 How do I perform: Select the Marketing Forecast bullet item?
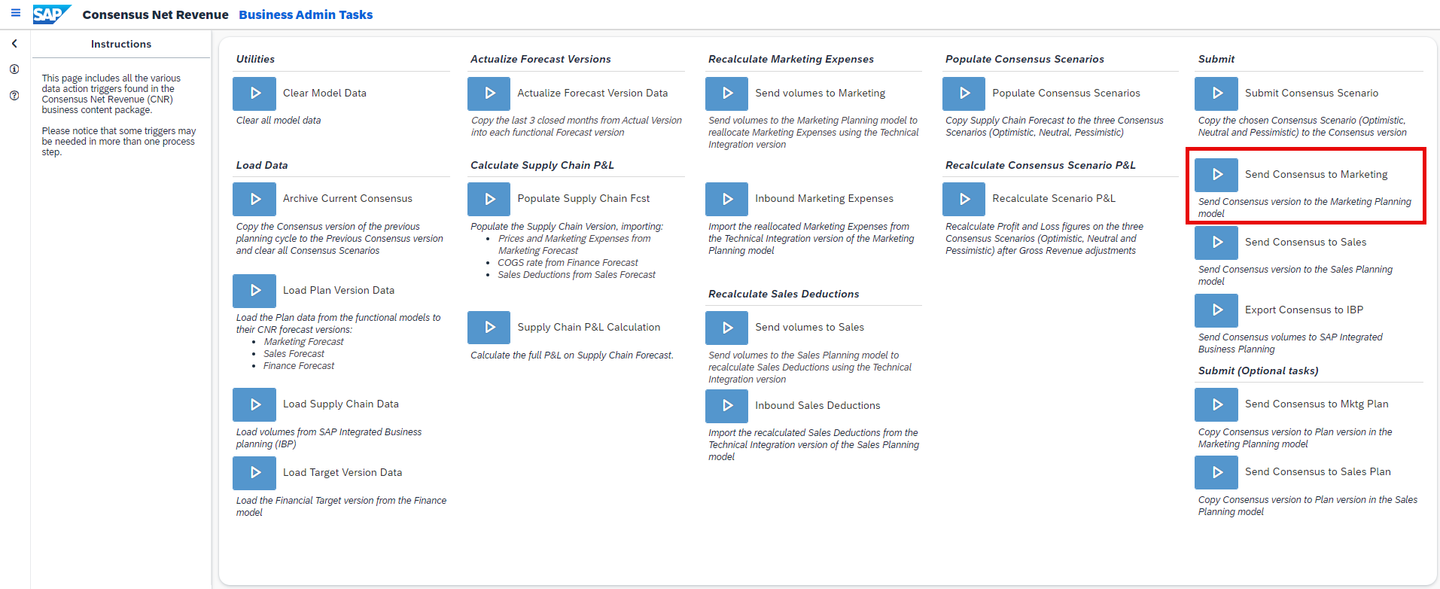303,342
